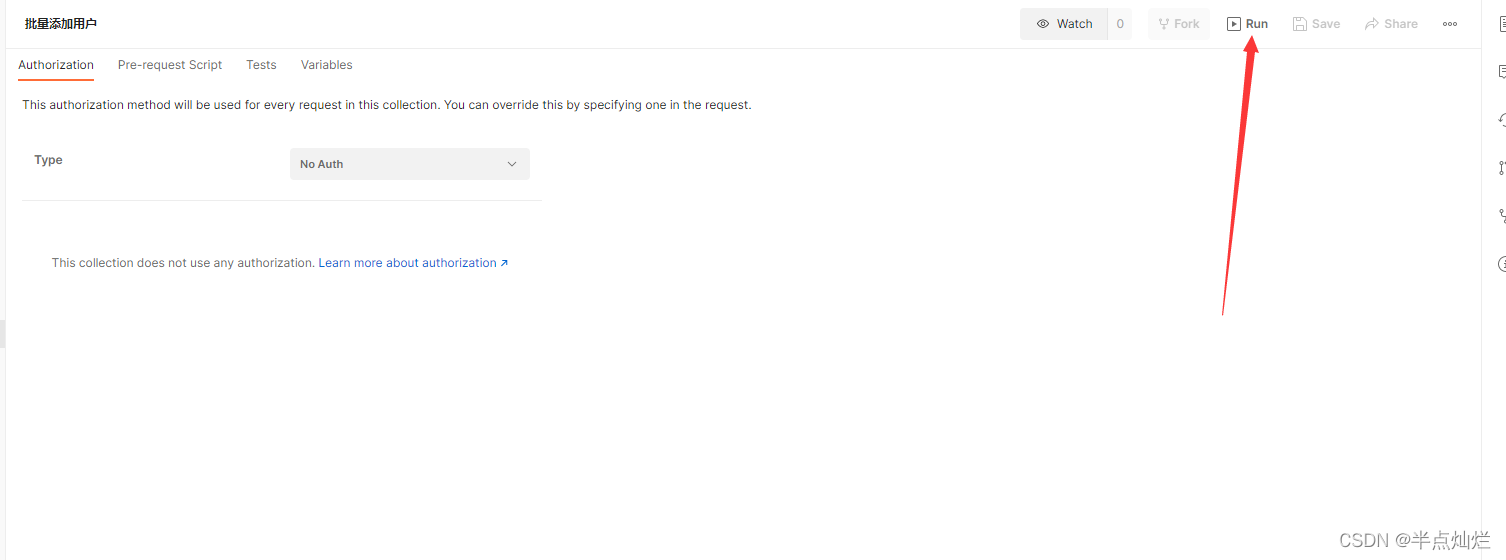Click the watcher count 0 badge
The image size is (1506, 560).
1120,24
